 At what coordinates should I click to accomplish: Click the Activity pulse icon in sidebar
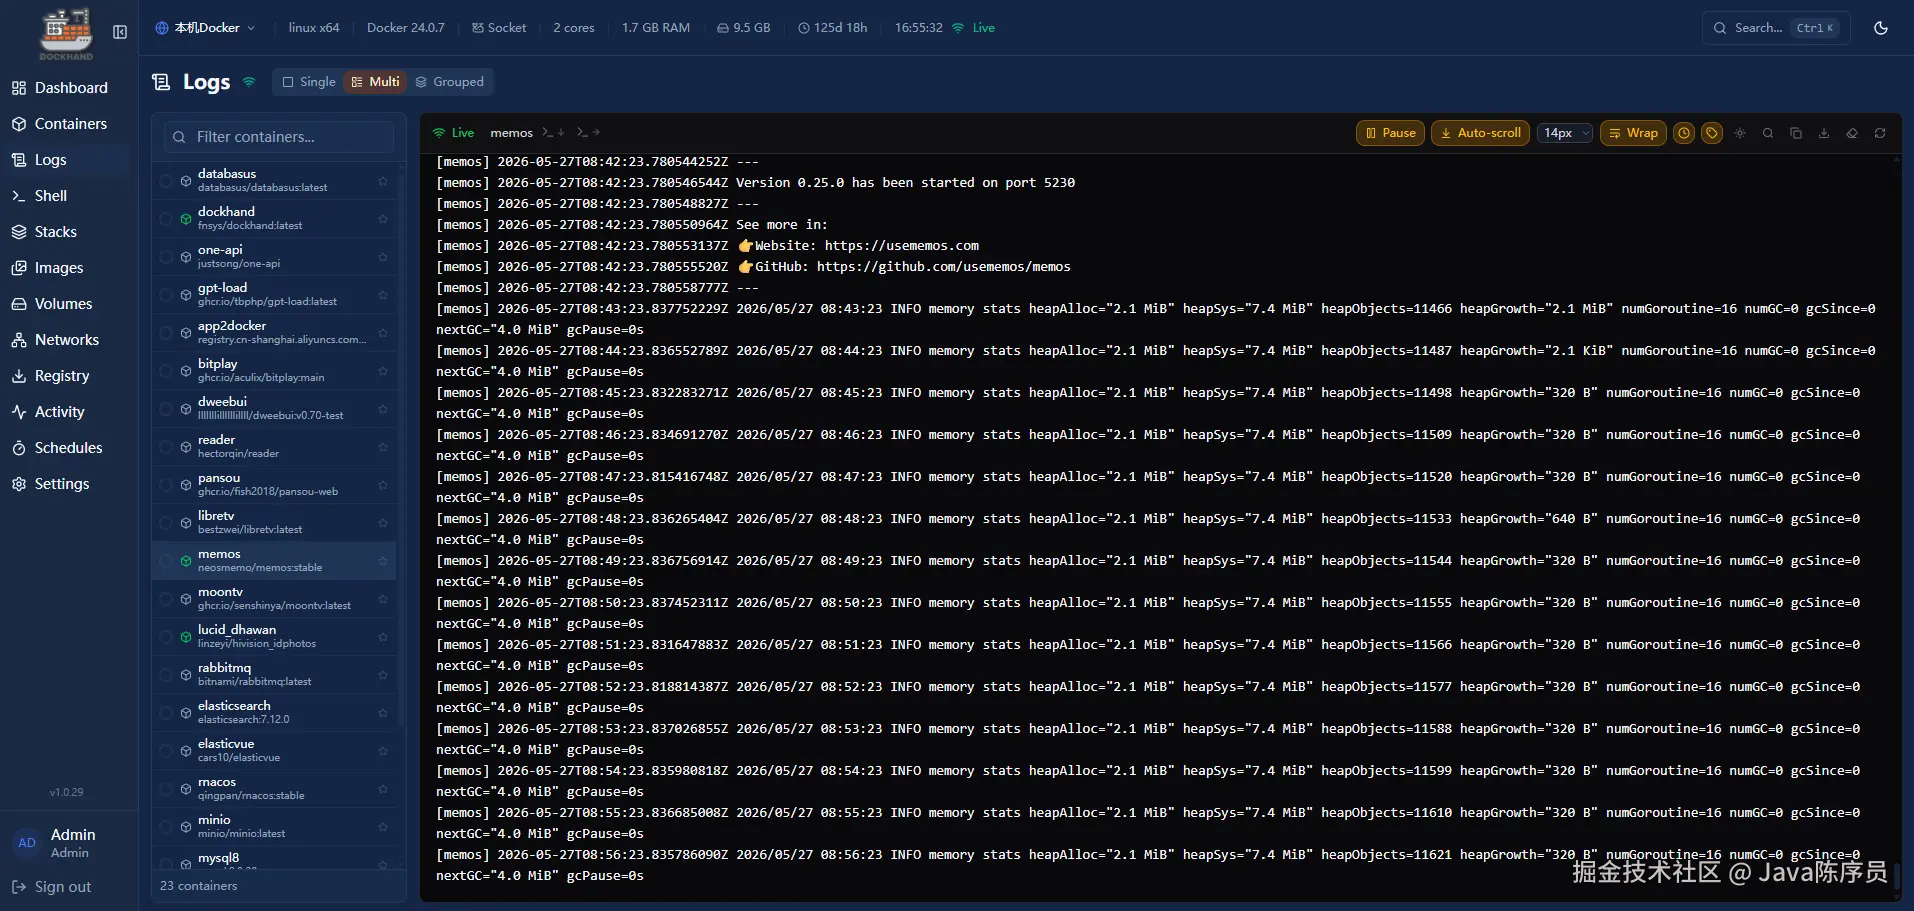click(x=19, y=412)
